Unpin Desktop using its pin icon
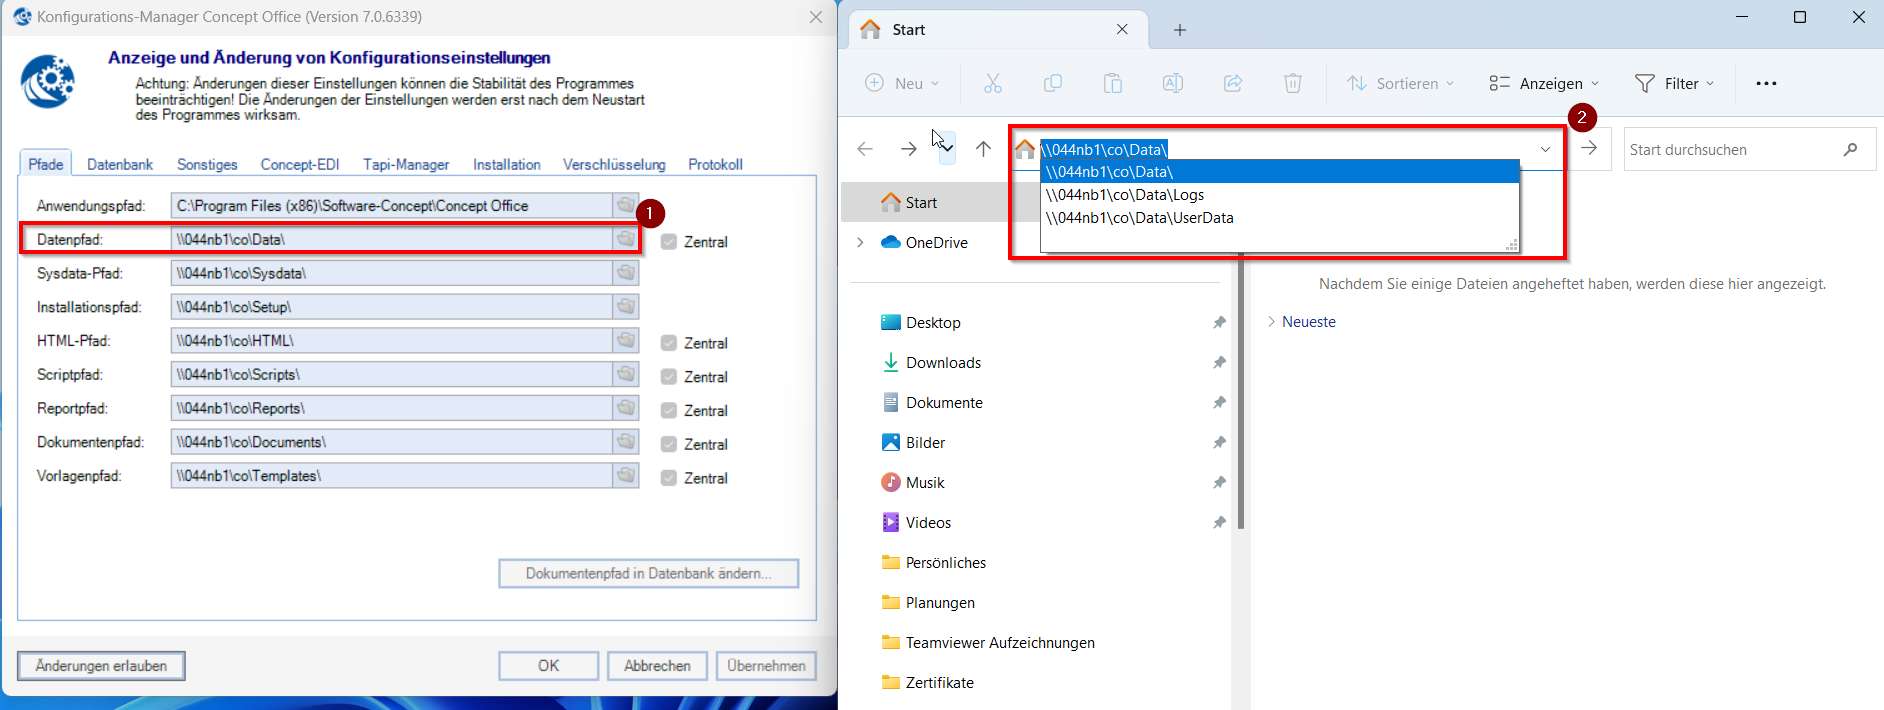Viewport: 1884px width, 710px height. (1219, 322)
